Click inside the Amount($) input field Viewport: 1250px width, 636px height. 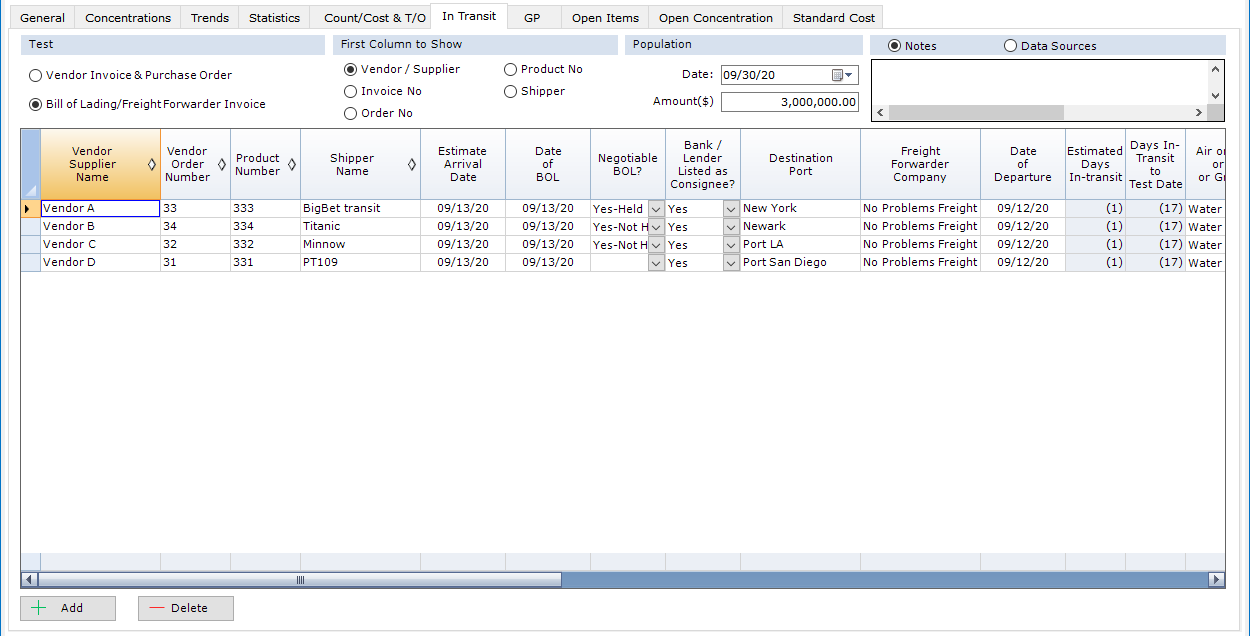(x=790, y=101)
